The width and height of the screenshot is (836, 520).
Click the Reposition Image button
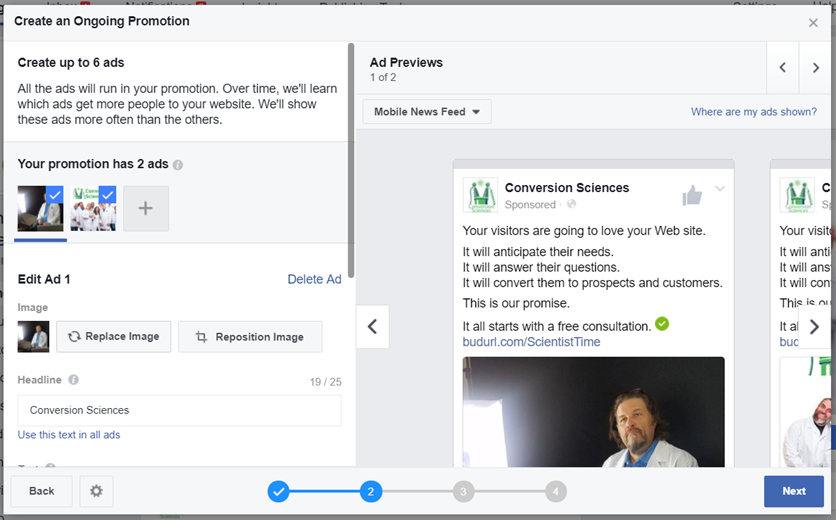point(250,337)
